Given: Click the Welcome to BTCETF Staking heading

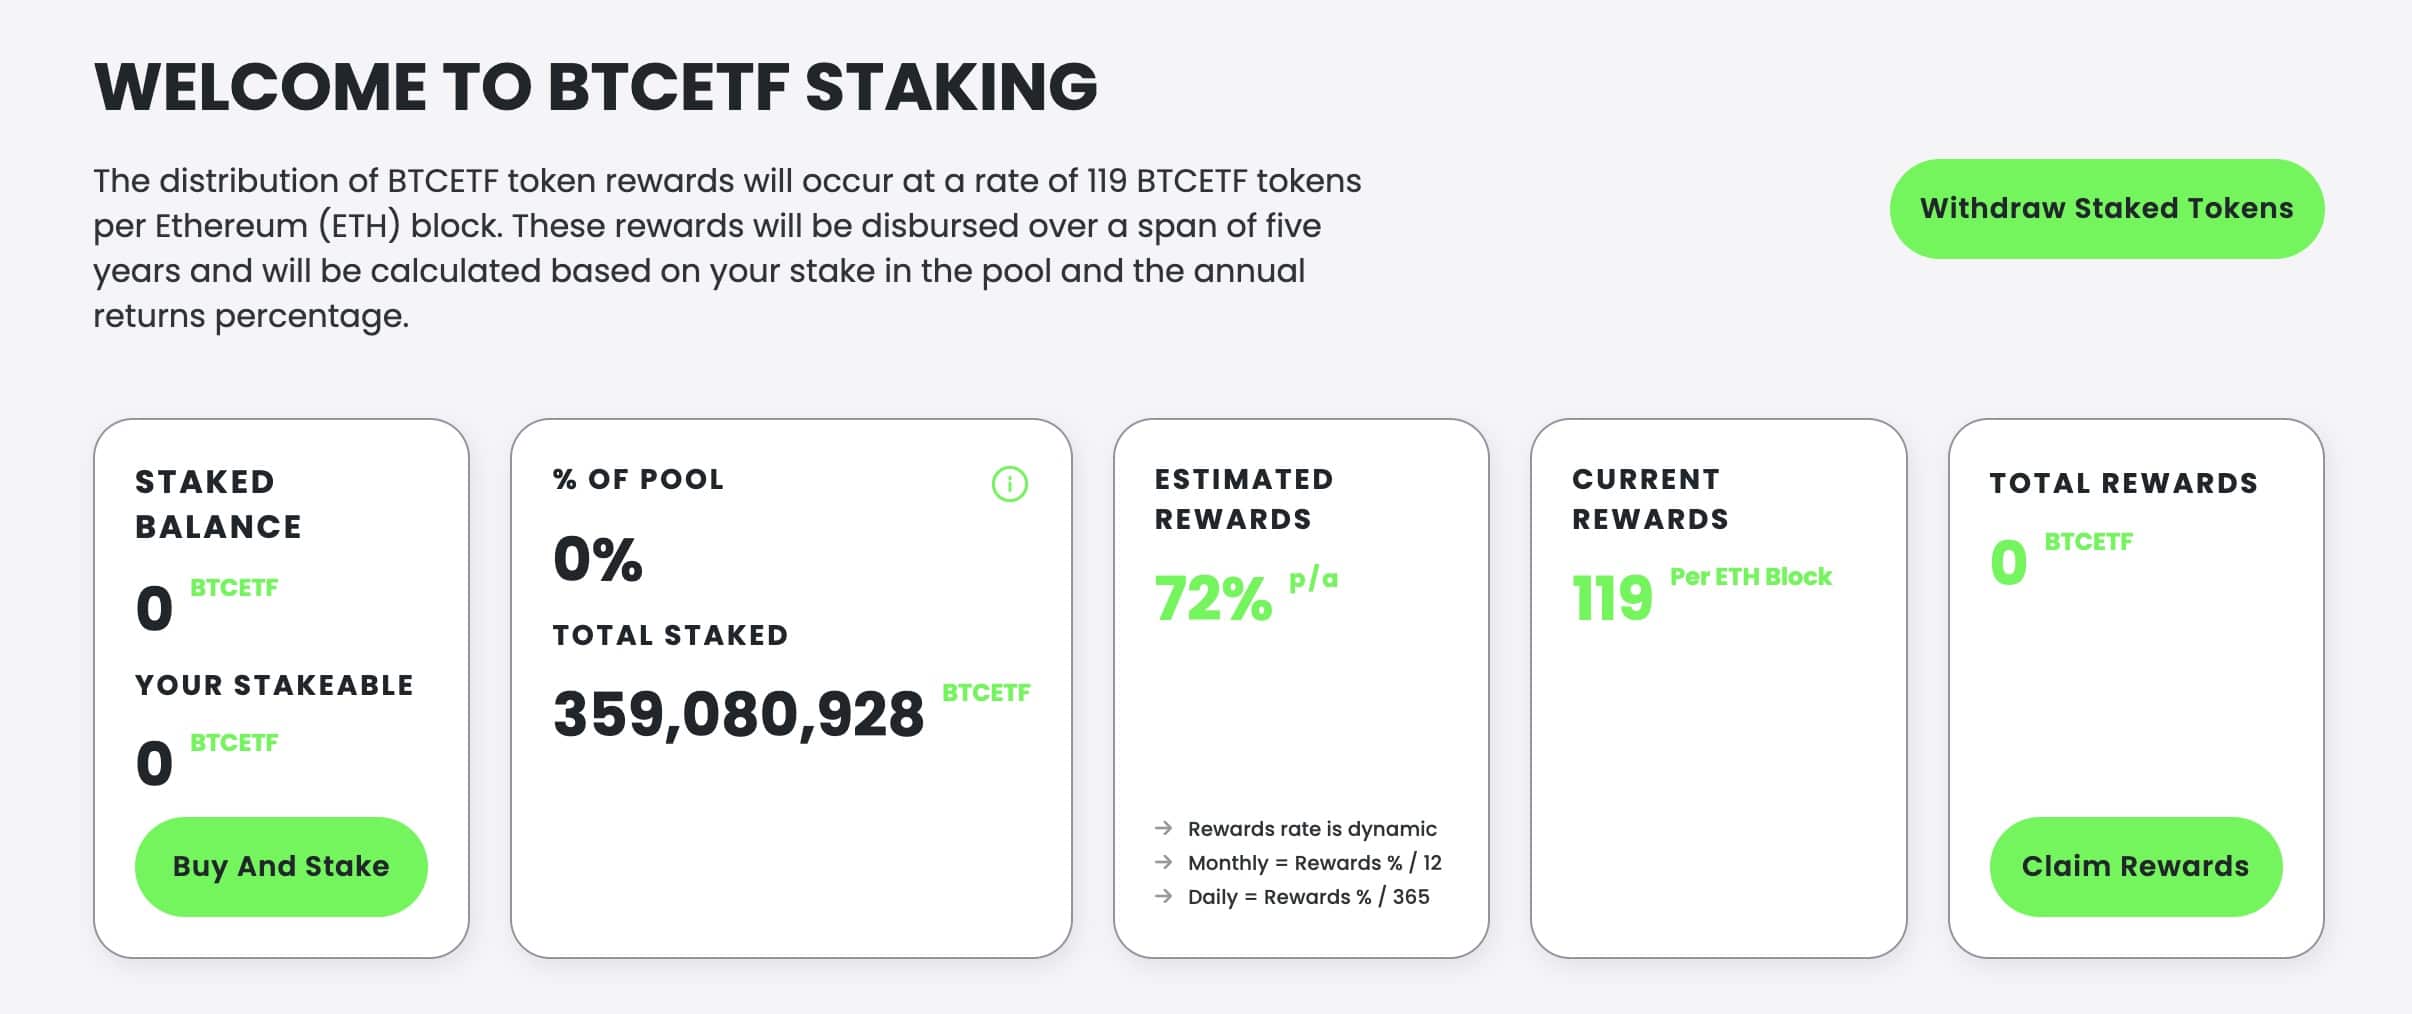Looking at the screenshot, I should coord(596,87).
